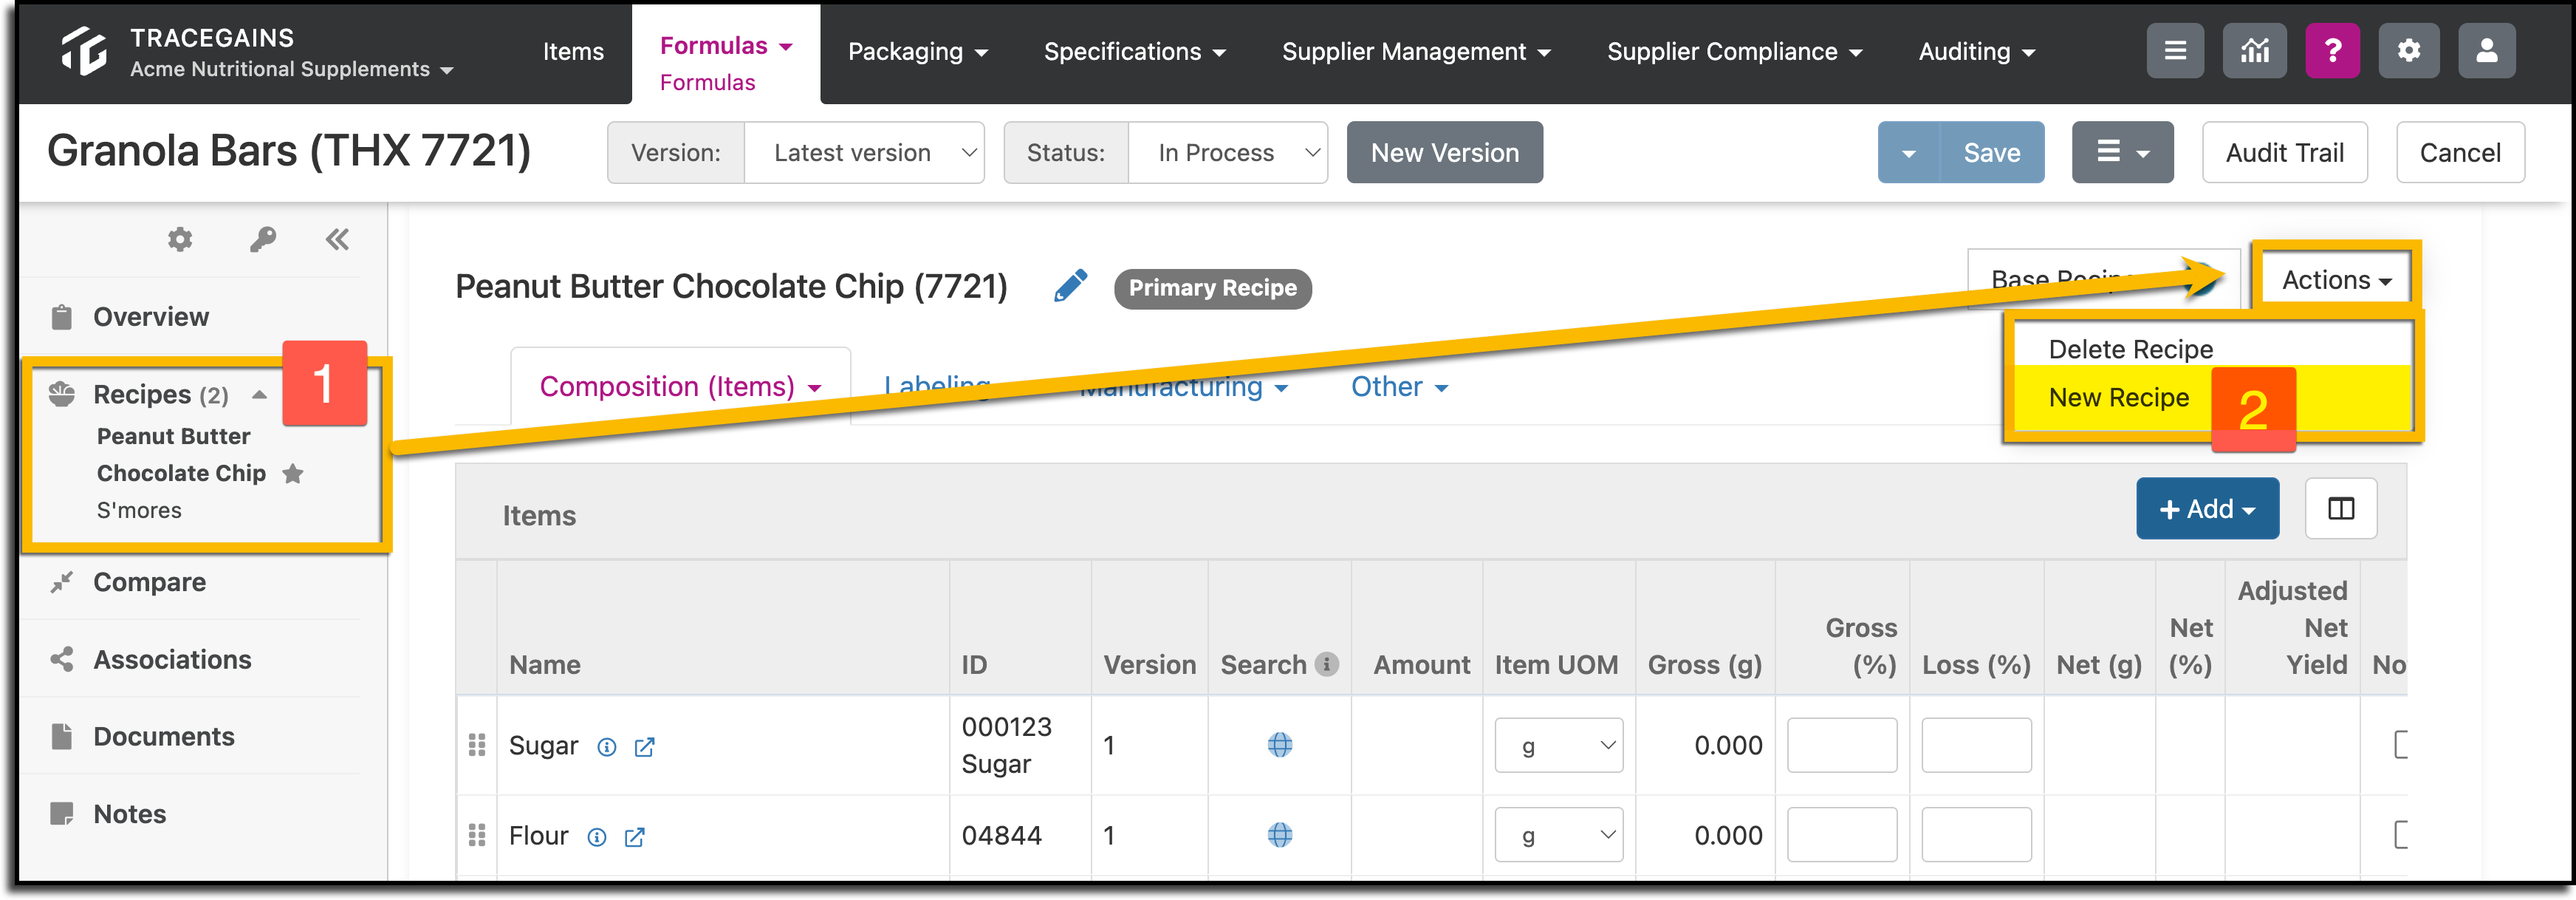2576x900 pixels.
Task: Open the settings gear in top bar
Action: tap(2409, 51)
